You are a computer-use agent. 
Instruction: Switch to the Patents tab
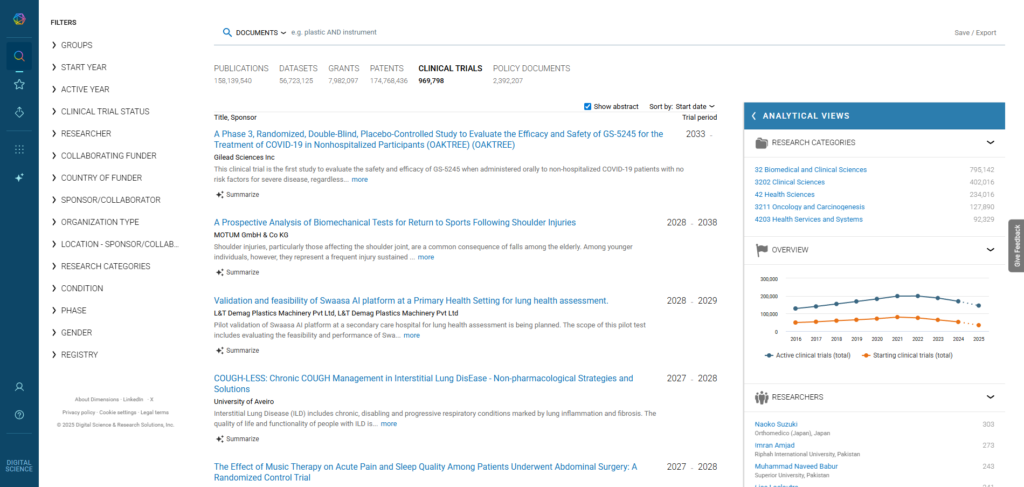pyautogui.click(x=387, y=69)
